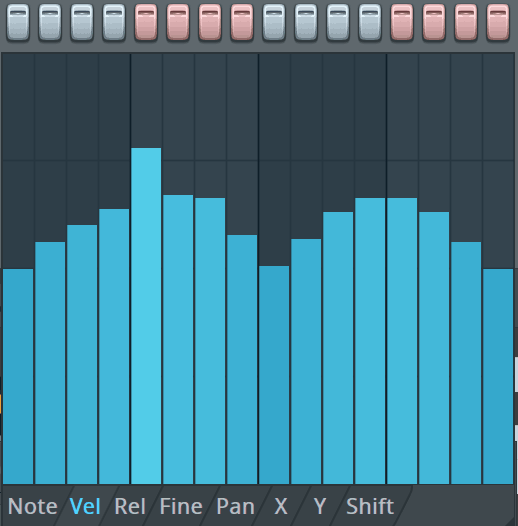
Task: Toggle step 13 pink button
Action: [402, 22]
